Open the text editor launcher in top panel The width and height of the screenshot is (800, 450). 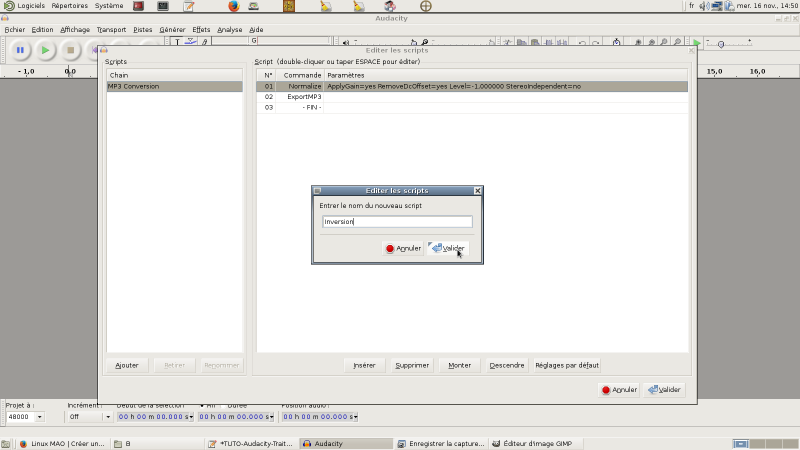[189, 6]
